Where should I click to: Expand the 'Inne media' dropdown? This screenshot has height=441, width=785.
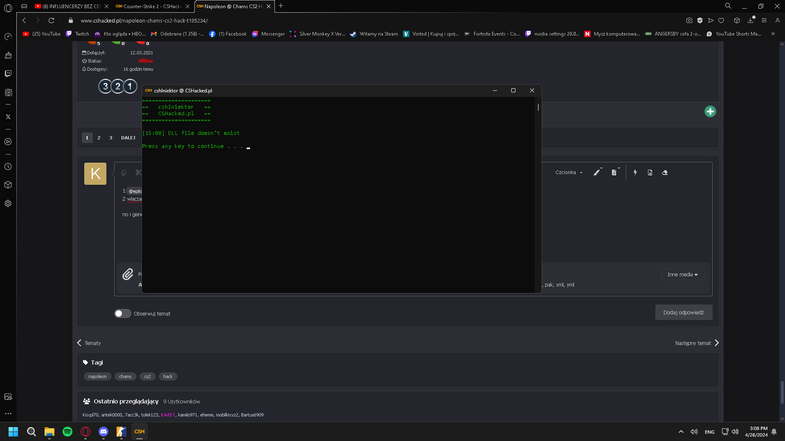683,274
